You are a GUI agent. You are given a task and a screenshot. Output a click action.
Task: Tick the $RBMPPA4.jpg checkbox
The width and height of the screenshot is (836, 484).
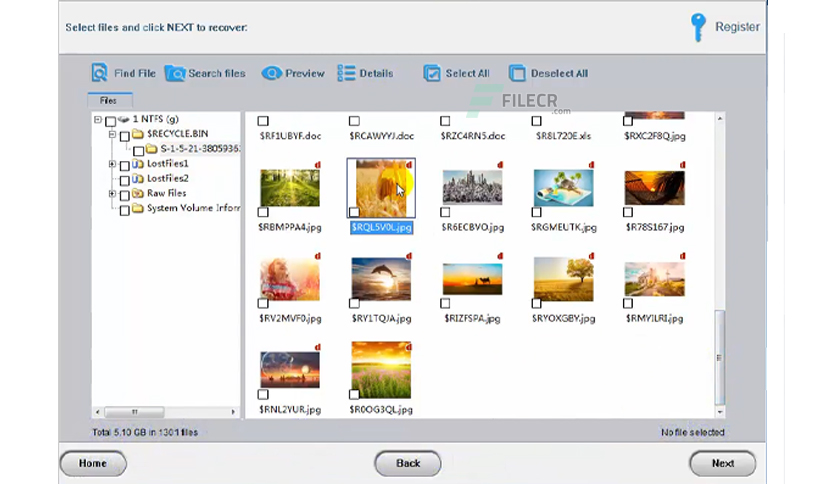click(x=263, y=212)
